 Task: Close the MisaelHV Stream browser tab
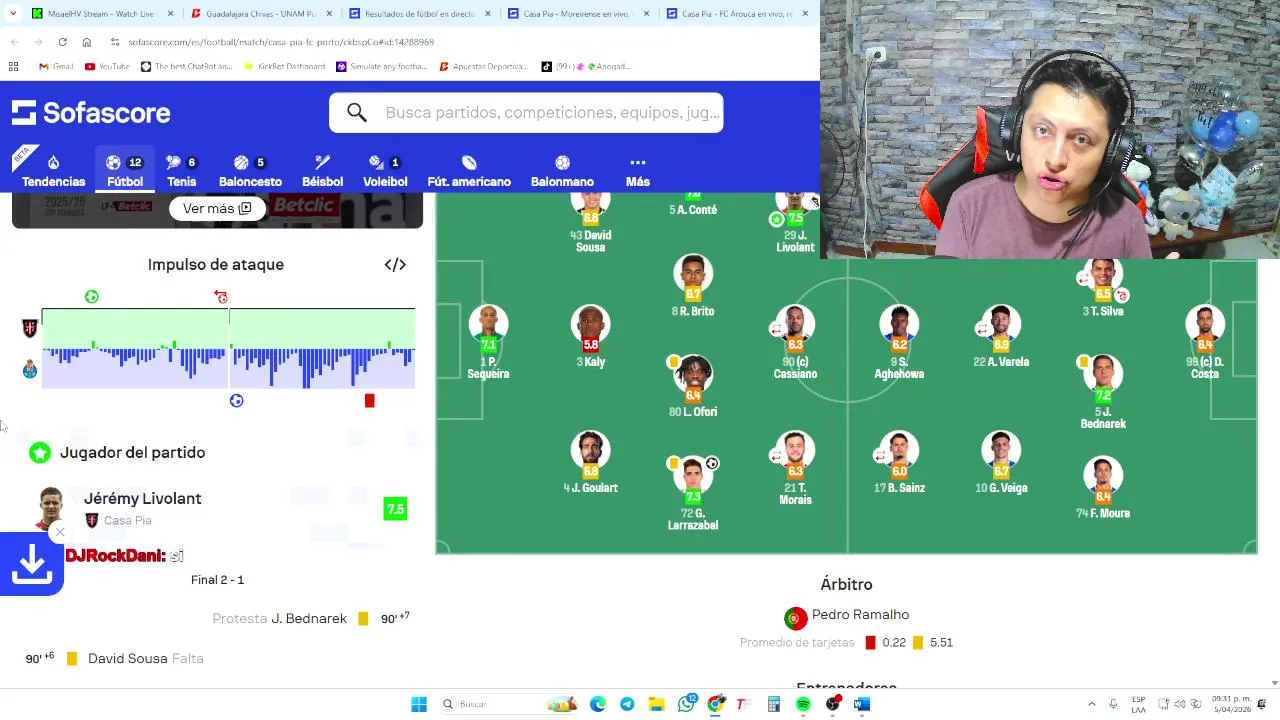[170, 14]
